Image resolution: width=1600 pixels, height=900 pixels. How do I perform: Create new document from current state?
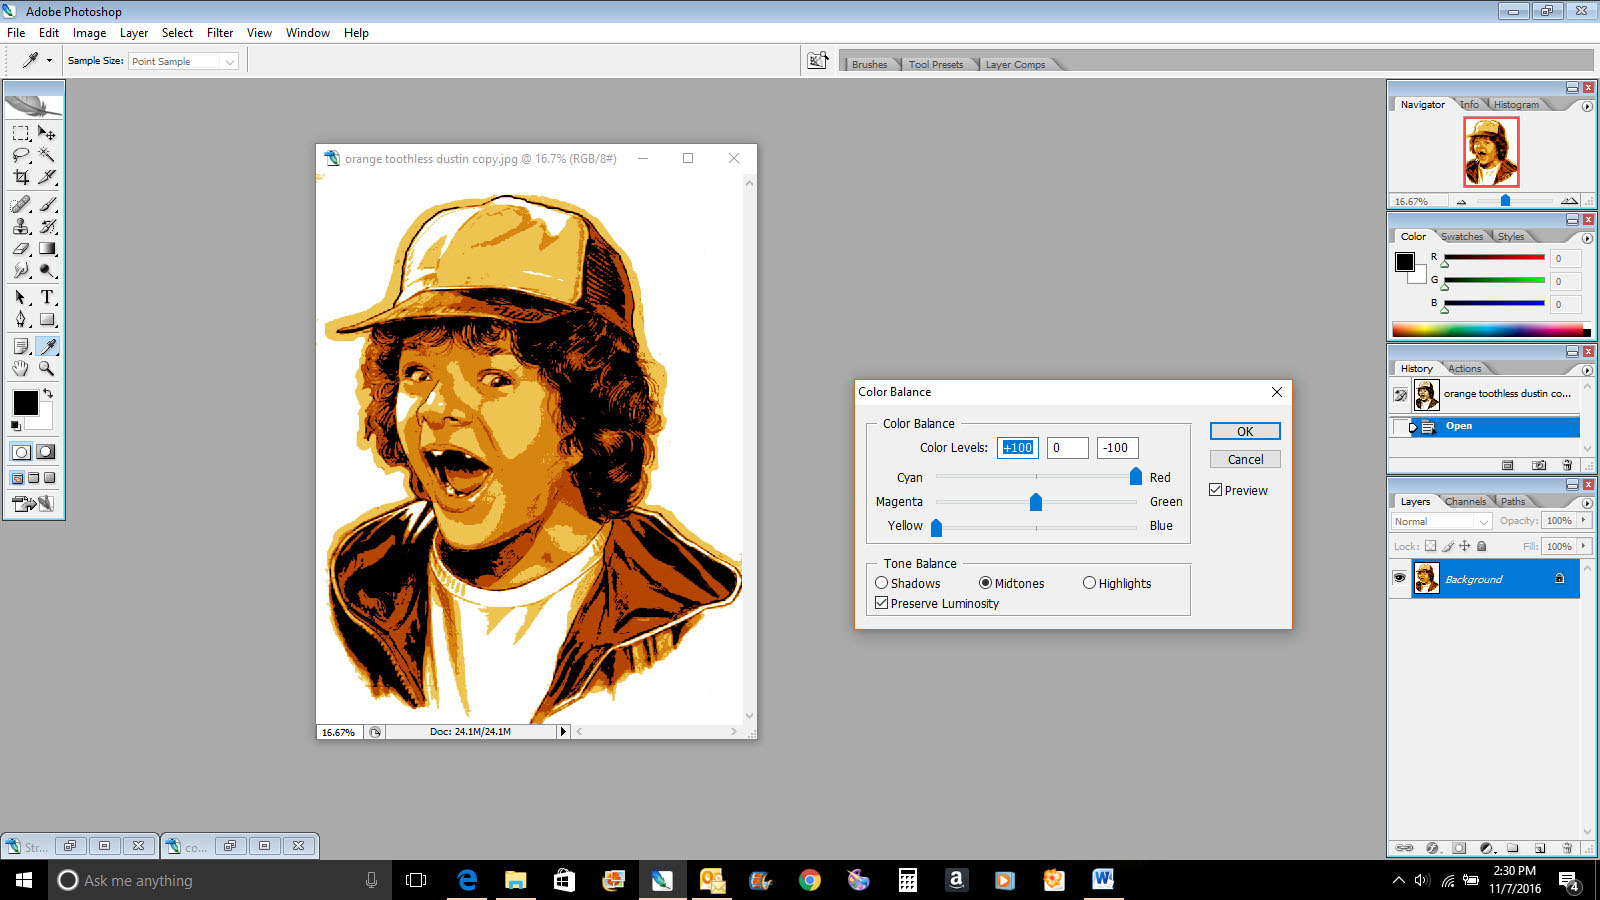click(x=1508, y=465)
